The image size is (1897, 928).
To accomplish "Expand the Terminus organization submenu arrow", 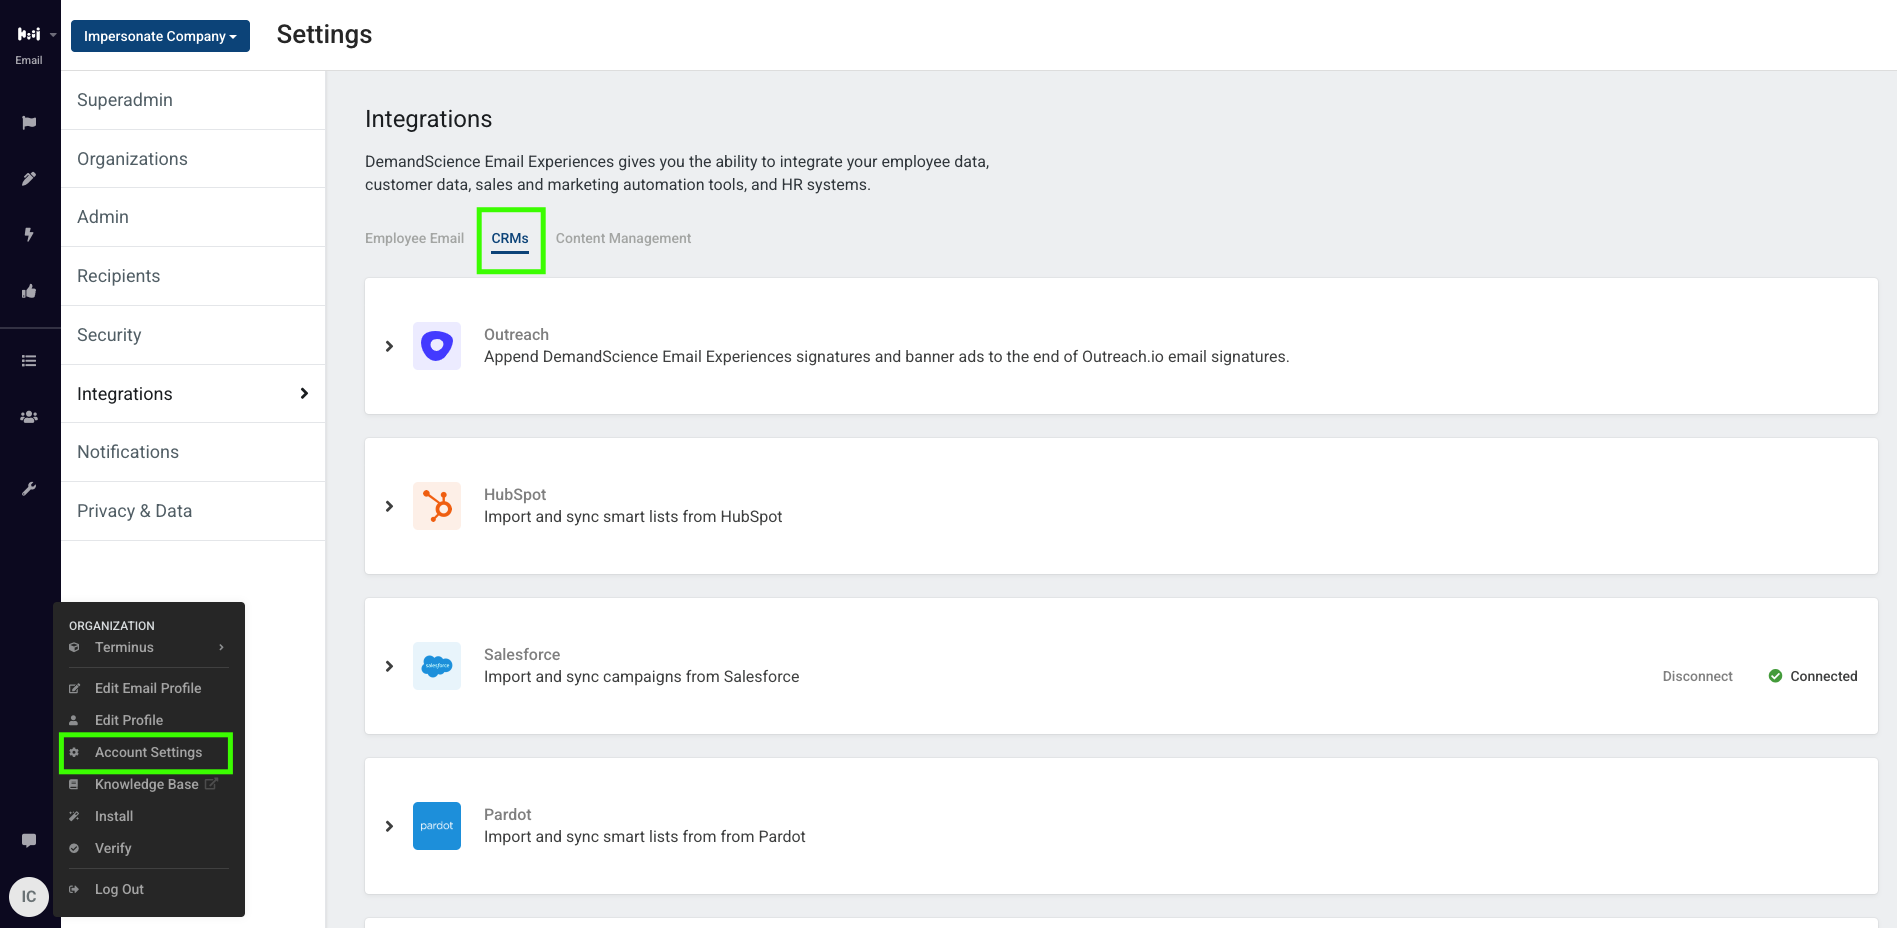I will (x=221, y=647).
